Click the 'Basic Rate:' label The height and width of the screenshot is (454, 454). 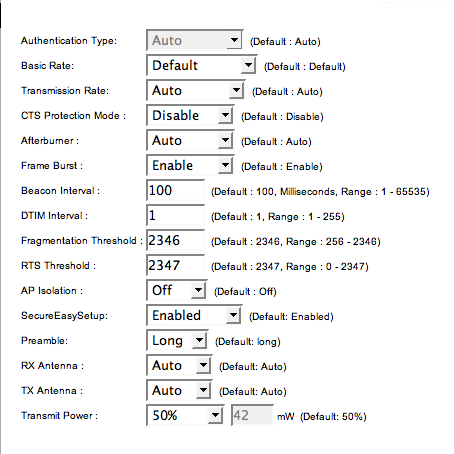click(47, 66)
